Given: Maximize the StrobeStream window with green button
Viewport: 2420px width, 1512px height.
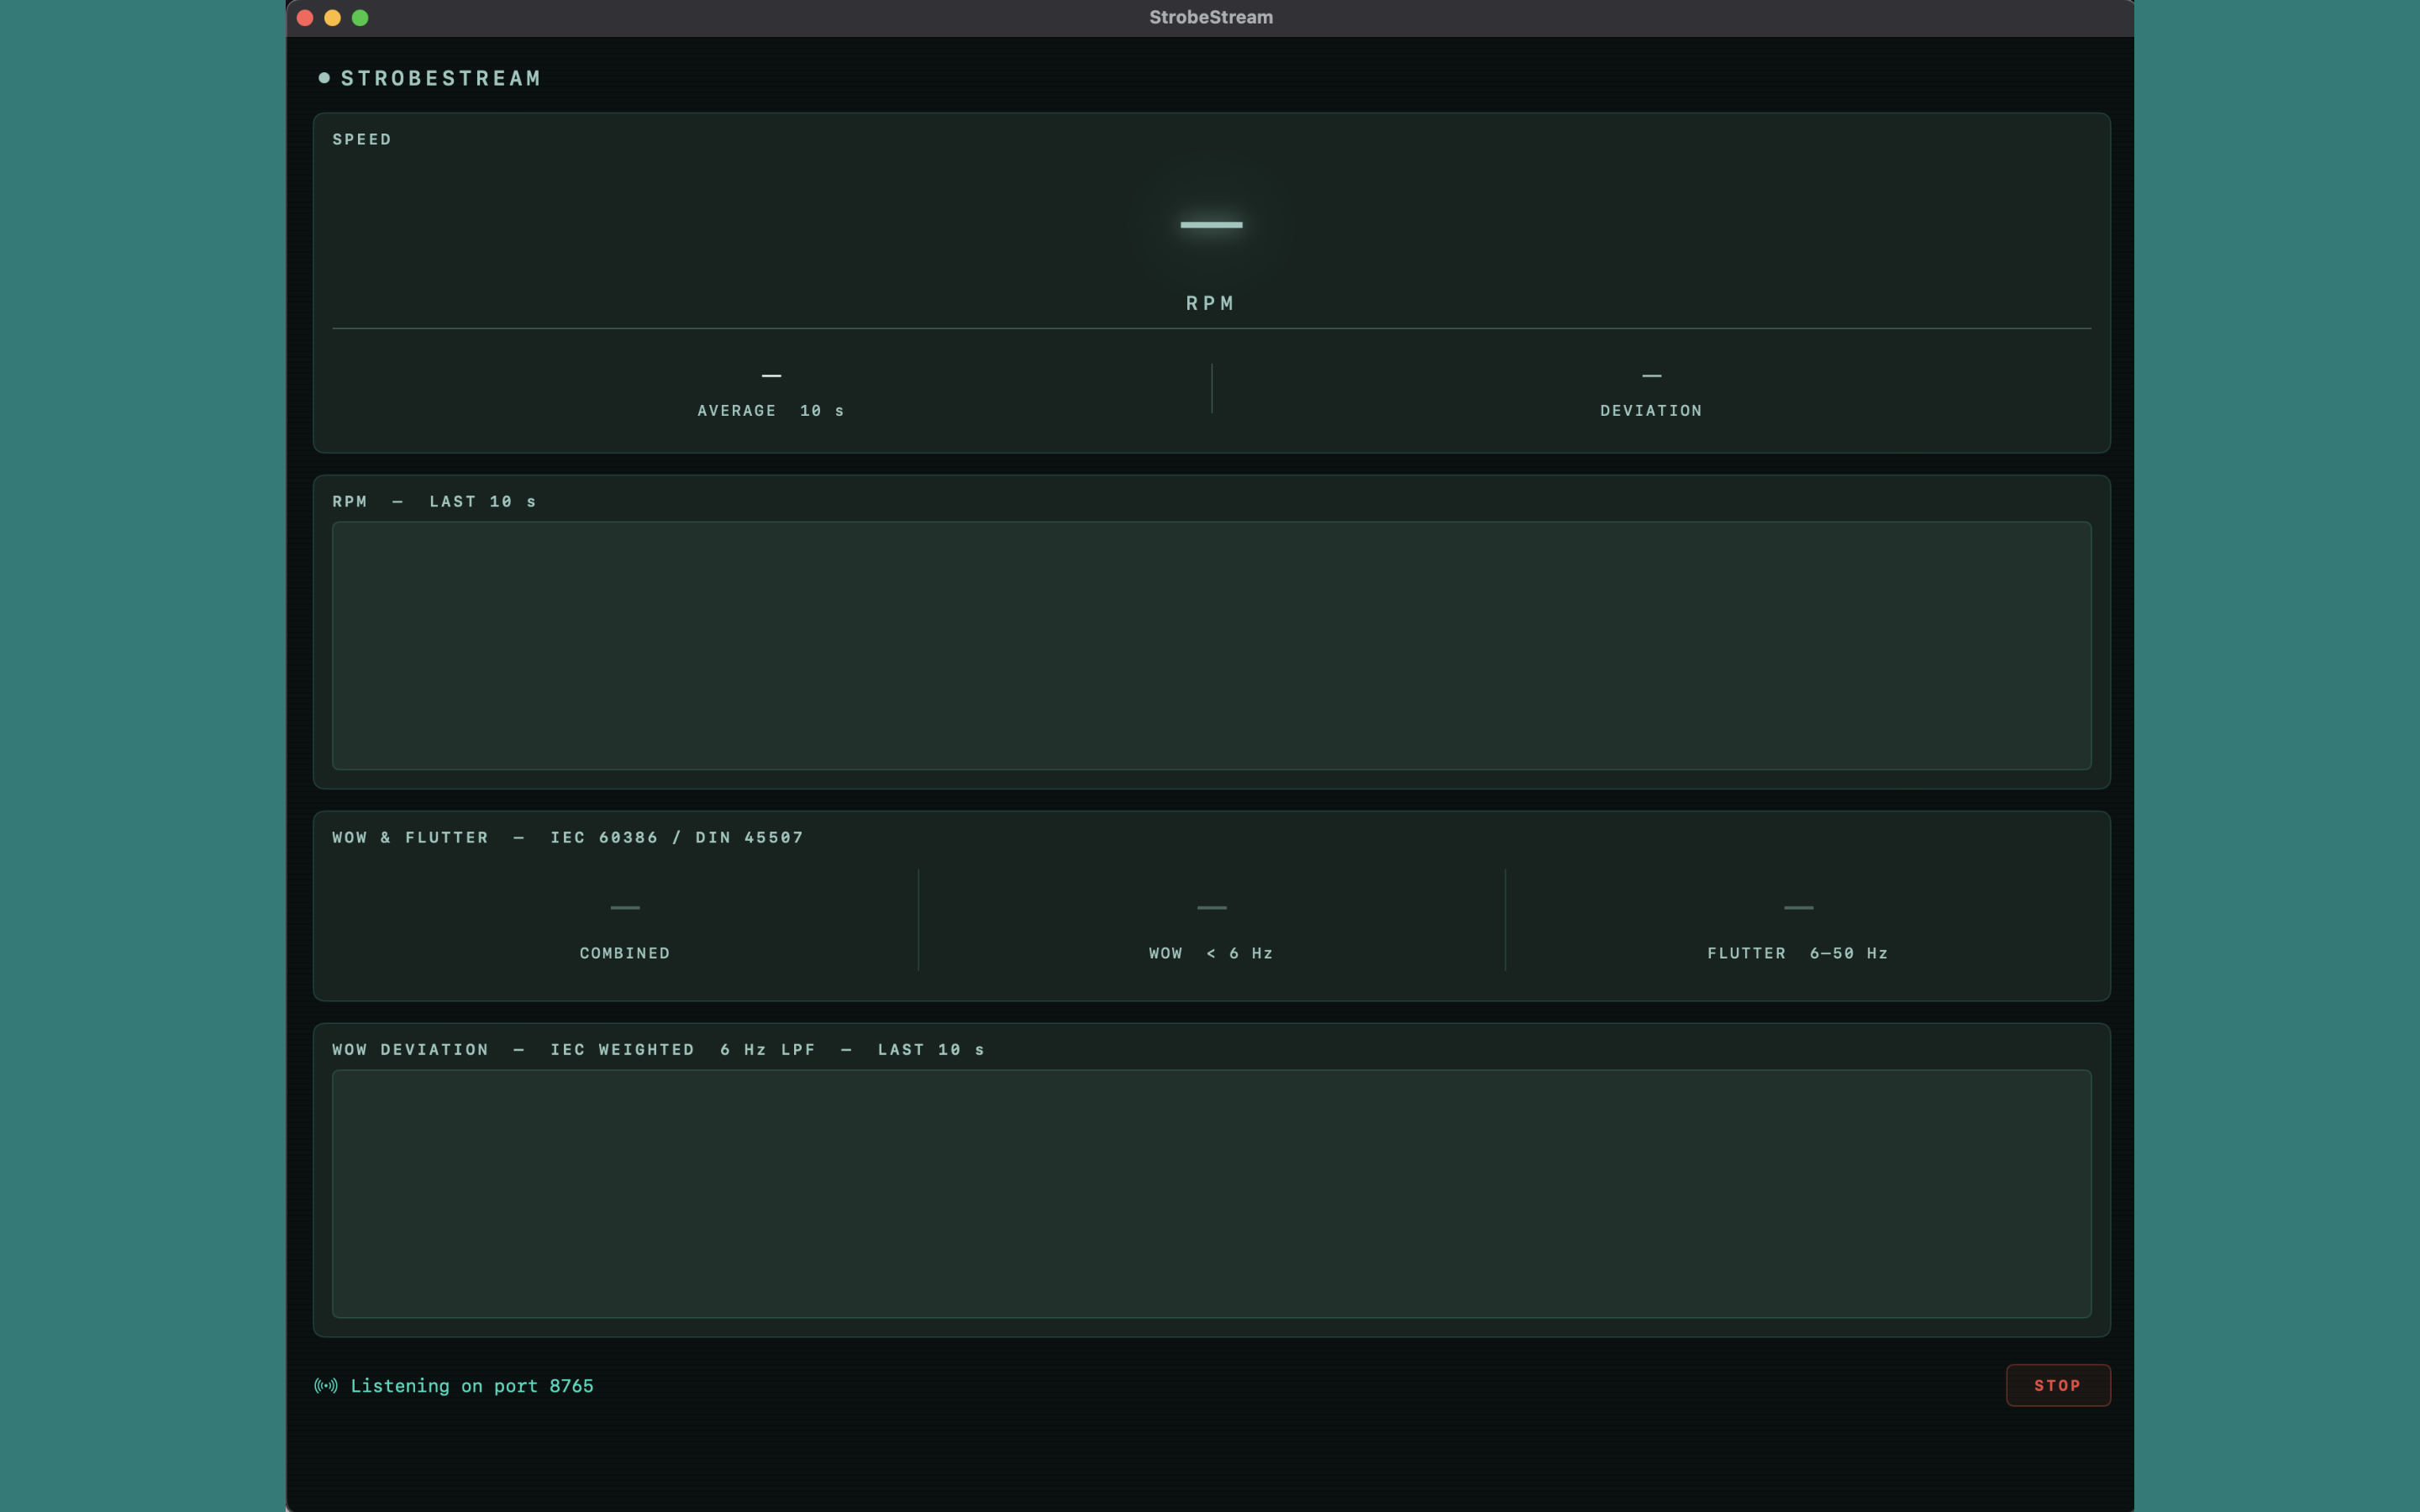Looking at the screenshot, I should 360,18.
